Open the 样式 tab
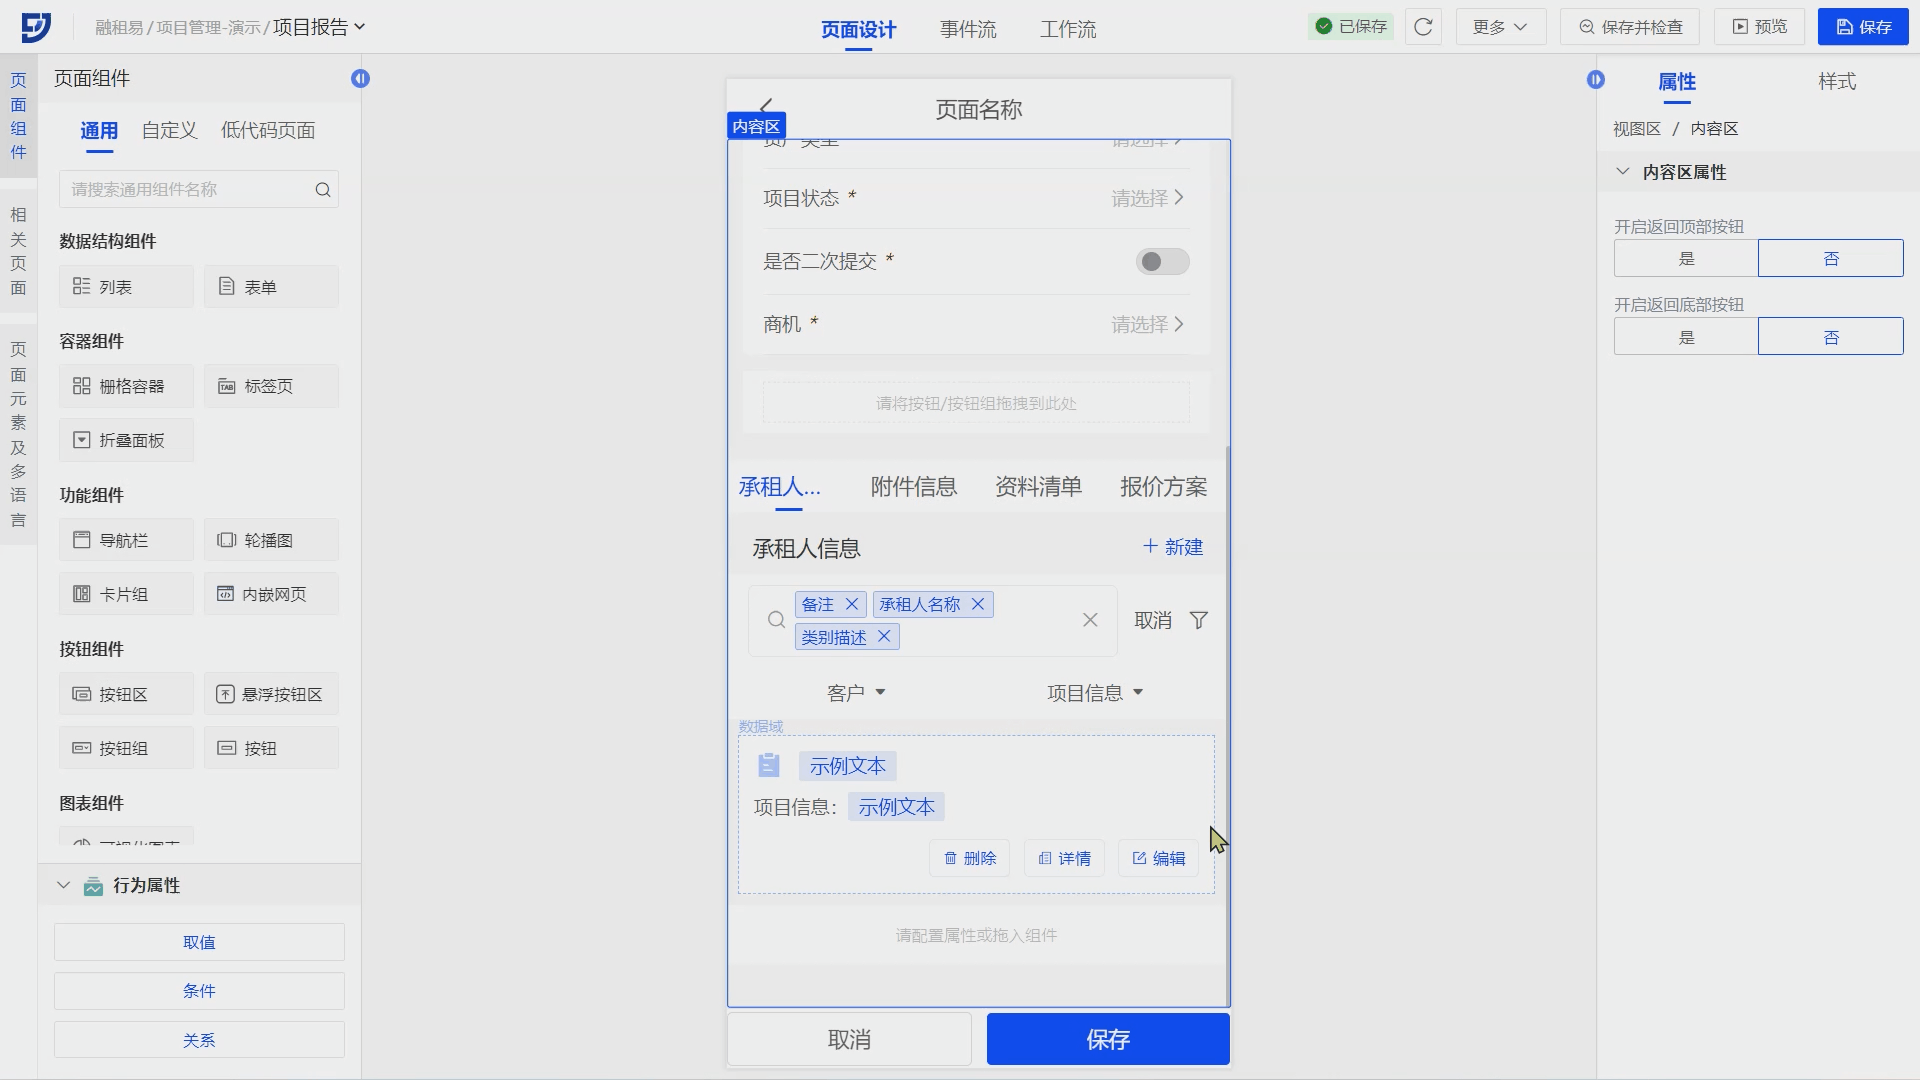Viewport: 1920px width, 1080px height. point(1836,82)
